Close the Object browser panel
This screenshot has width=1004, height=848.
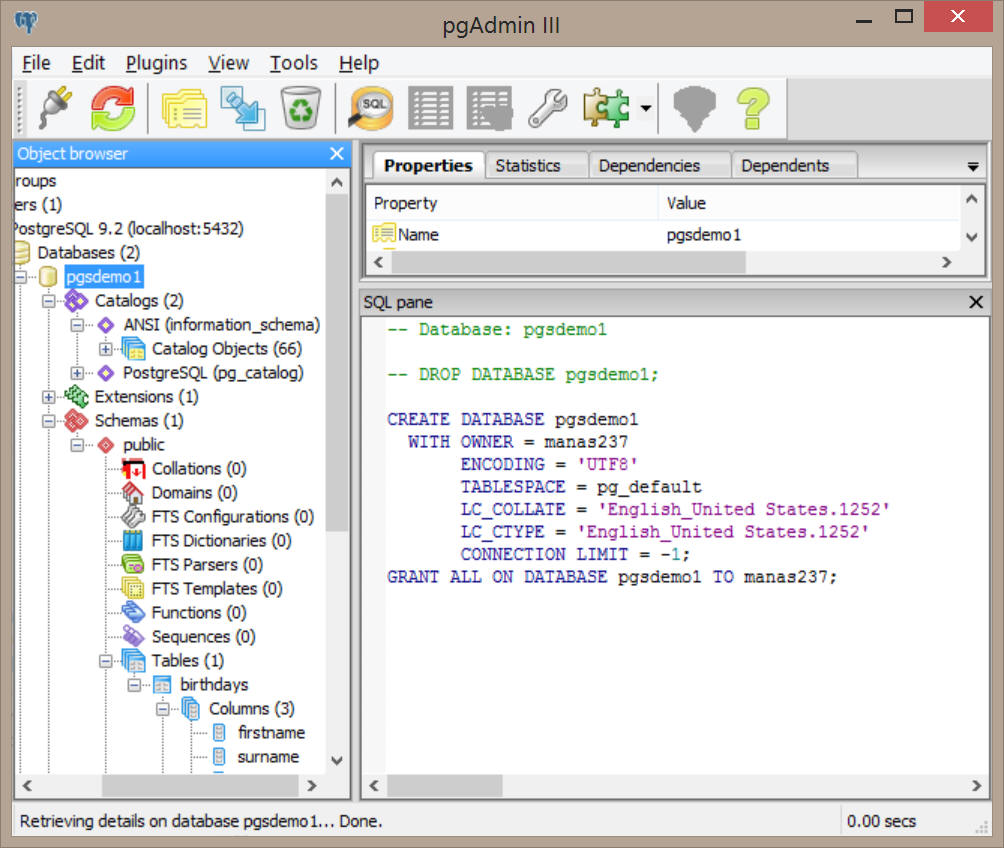pos(337,154)
